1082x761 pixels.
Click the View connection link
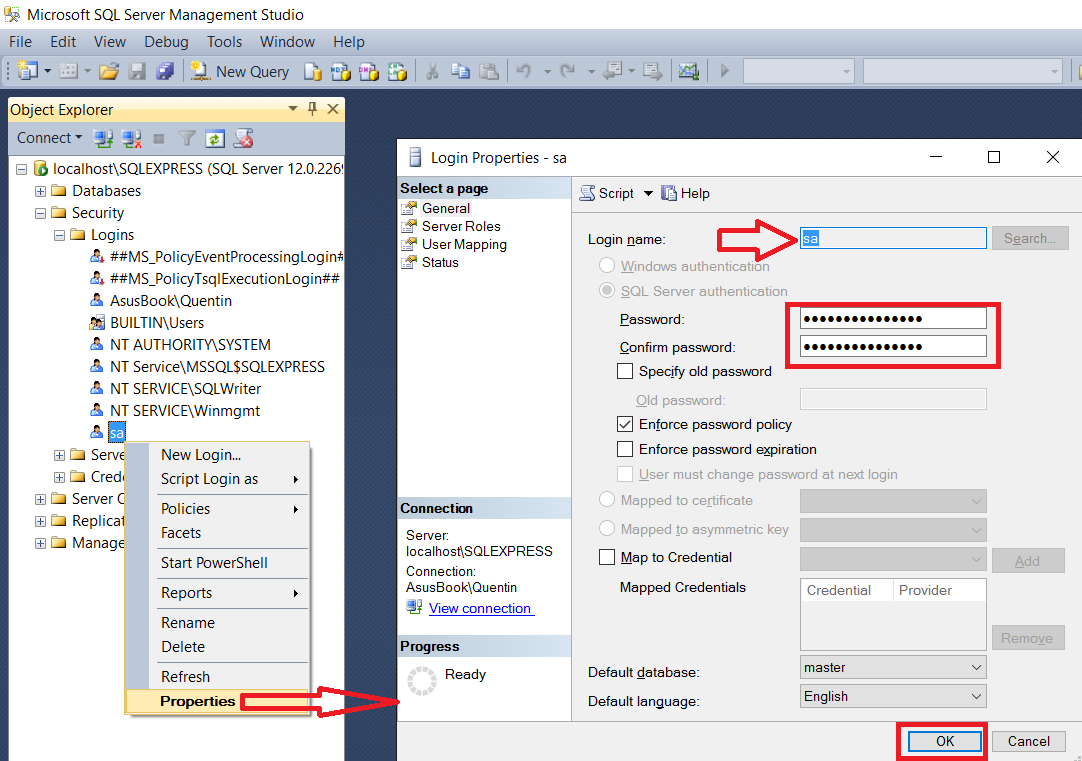480,608
